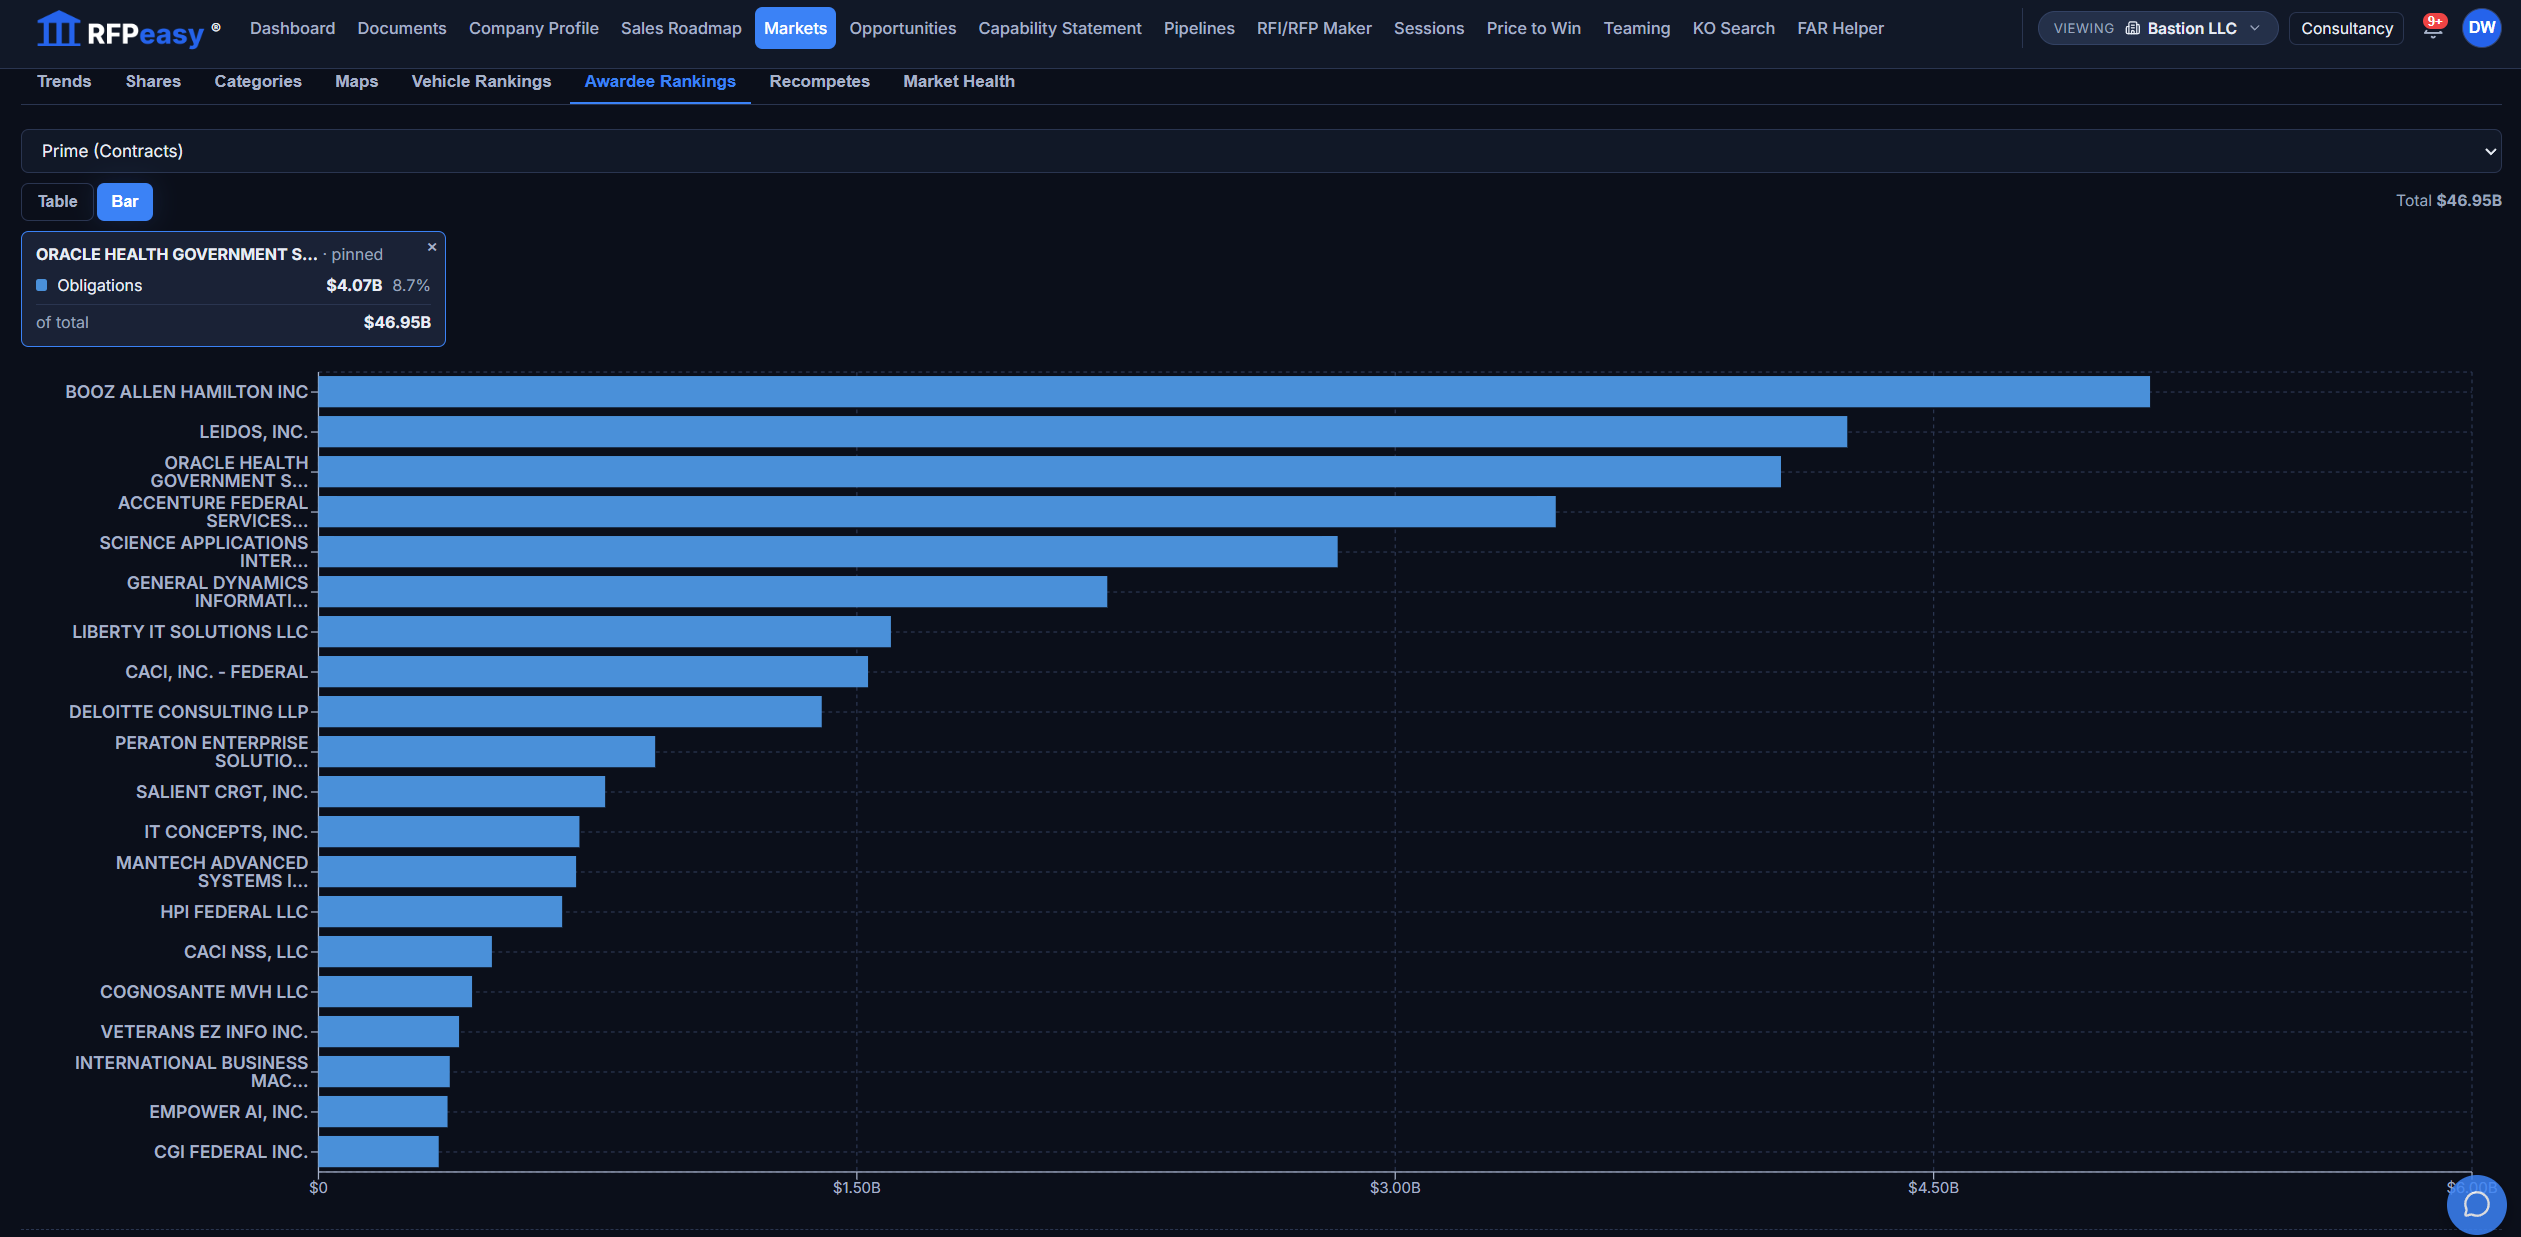Open Pipelines from the navigation bar

(x=1199, y=28)
